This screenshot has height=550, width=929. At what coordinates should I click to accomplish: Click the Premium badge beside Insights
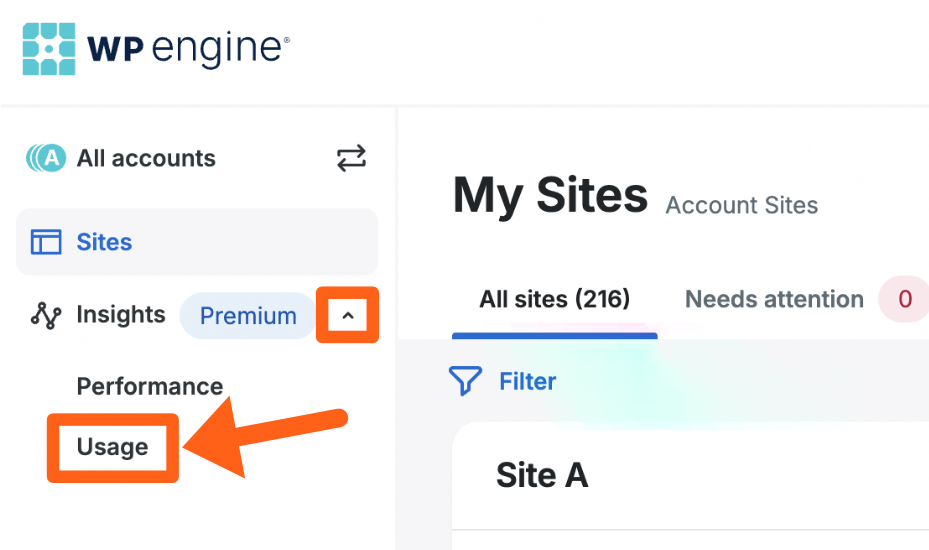click(248, 316)
